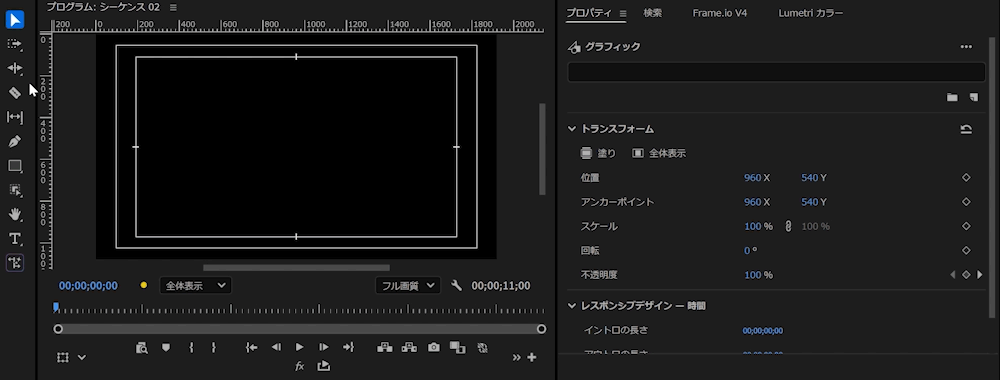Toggle the 位置 keyframe diamond
Viewport: 1000px width, 380px height.
[x=966, y=178]
